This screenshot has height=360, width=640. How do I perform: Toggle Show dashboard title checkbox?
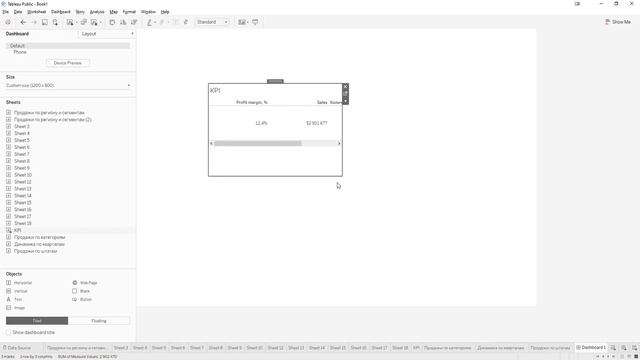[8, 332]
